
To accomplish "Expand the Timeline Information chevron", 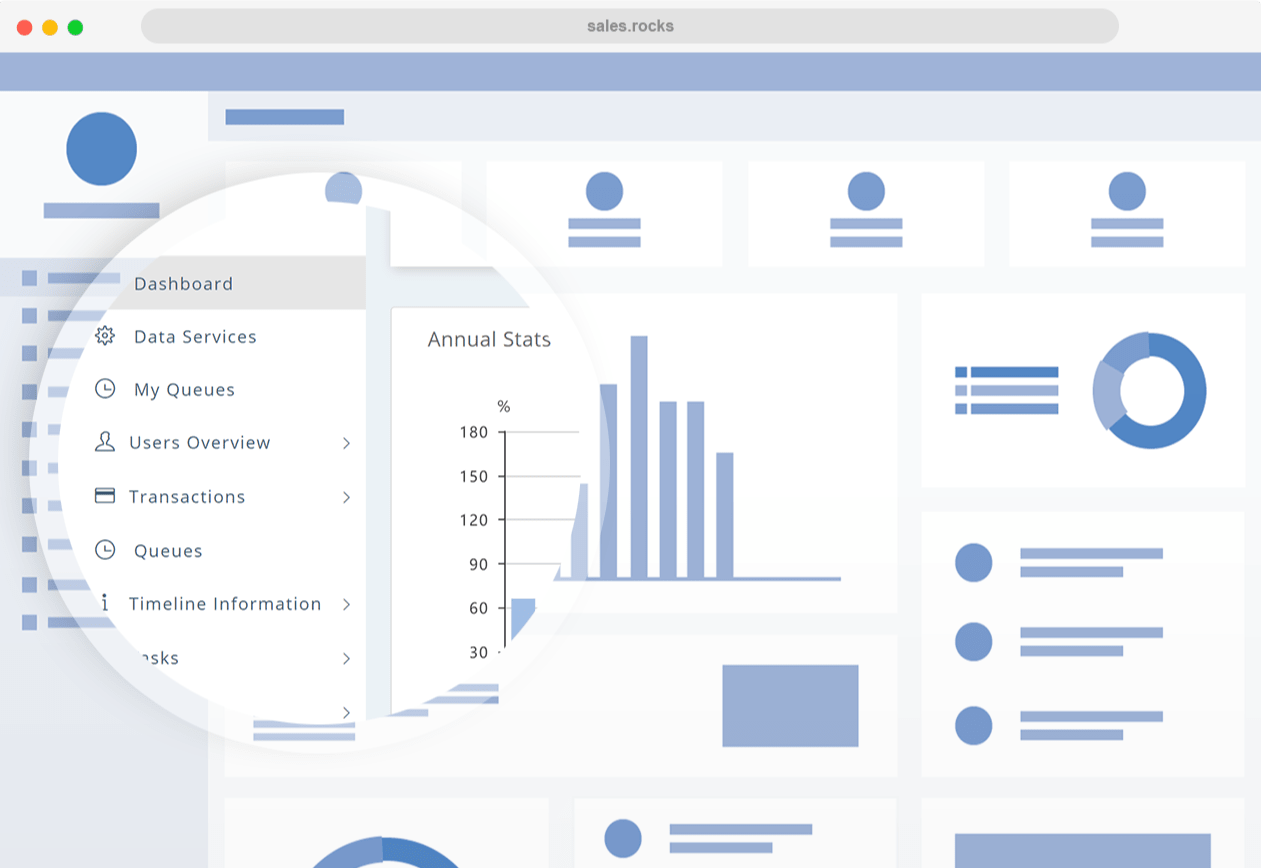I will point(346,604).
